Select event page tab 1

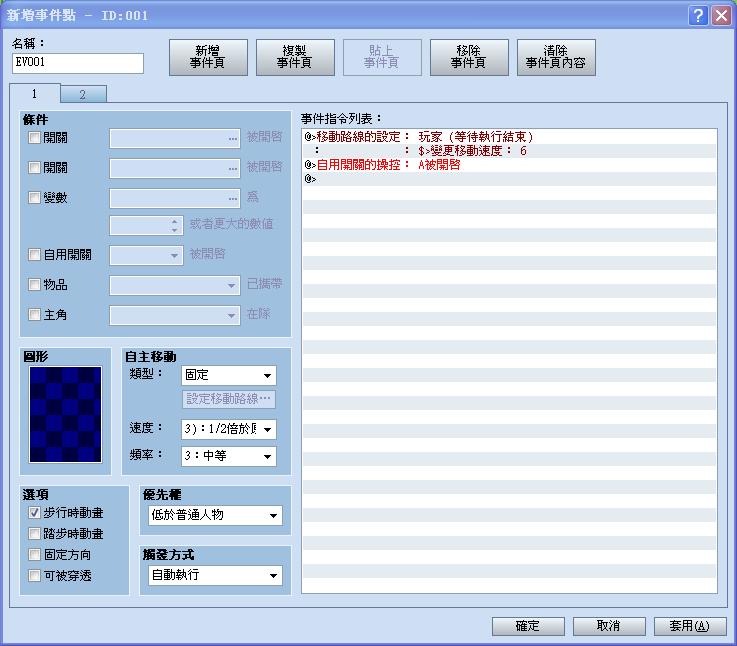click(x=35, y=93)
